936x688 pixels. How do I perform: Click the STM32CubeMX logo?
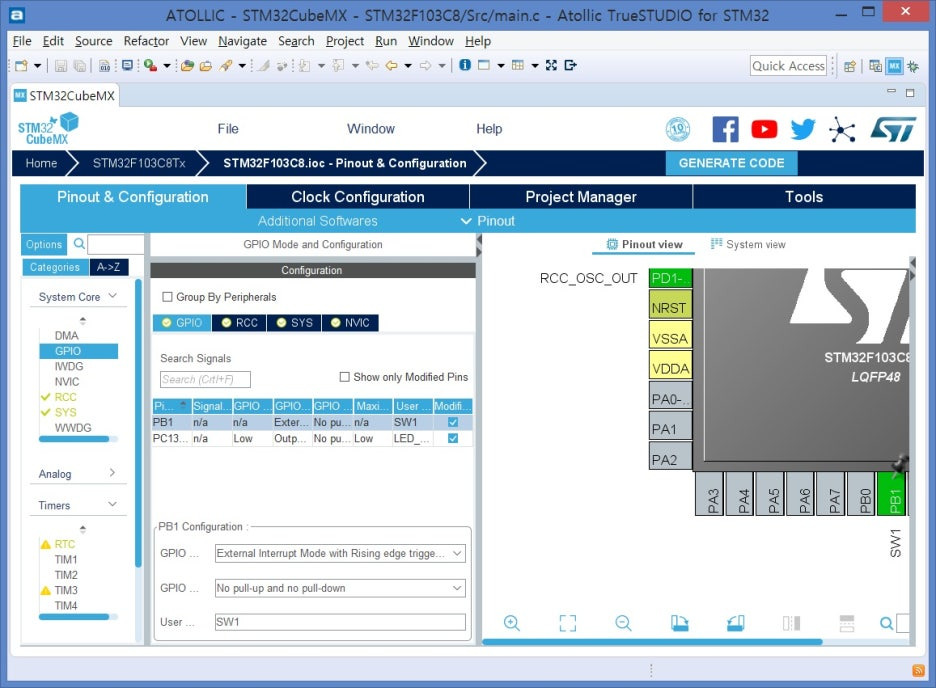(x=48, y=129)
